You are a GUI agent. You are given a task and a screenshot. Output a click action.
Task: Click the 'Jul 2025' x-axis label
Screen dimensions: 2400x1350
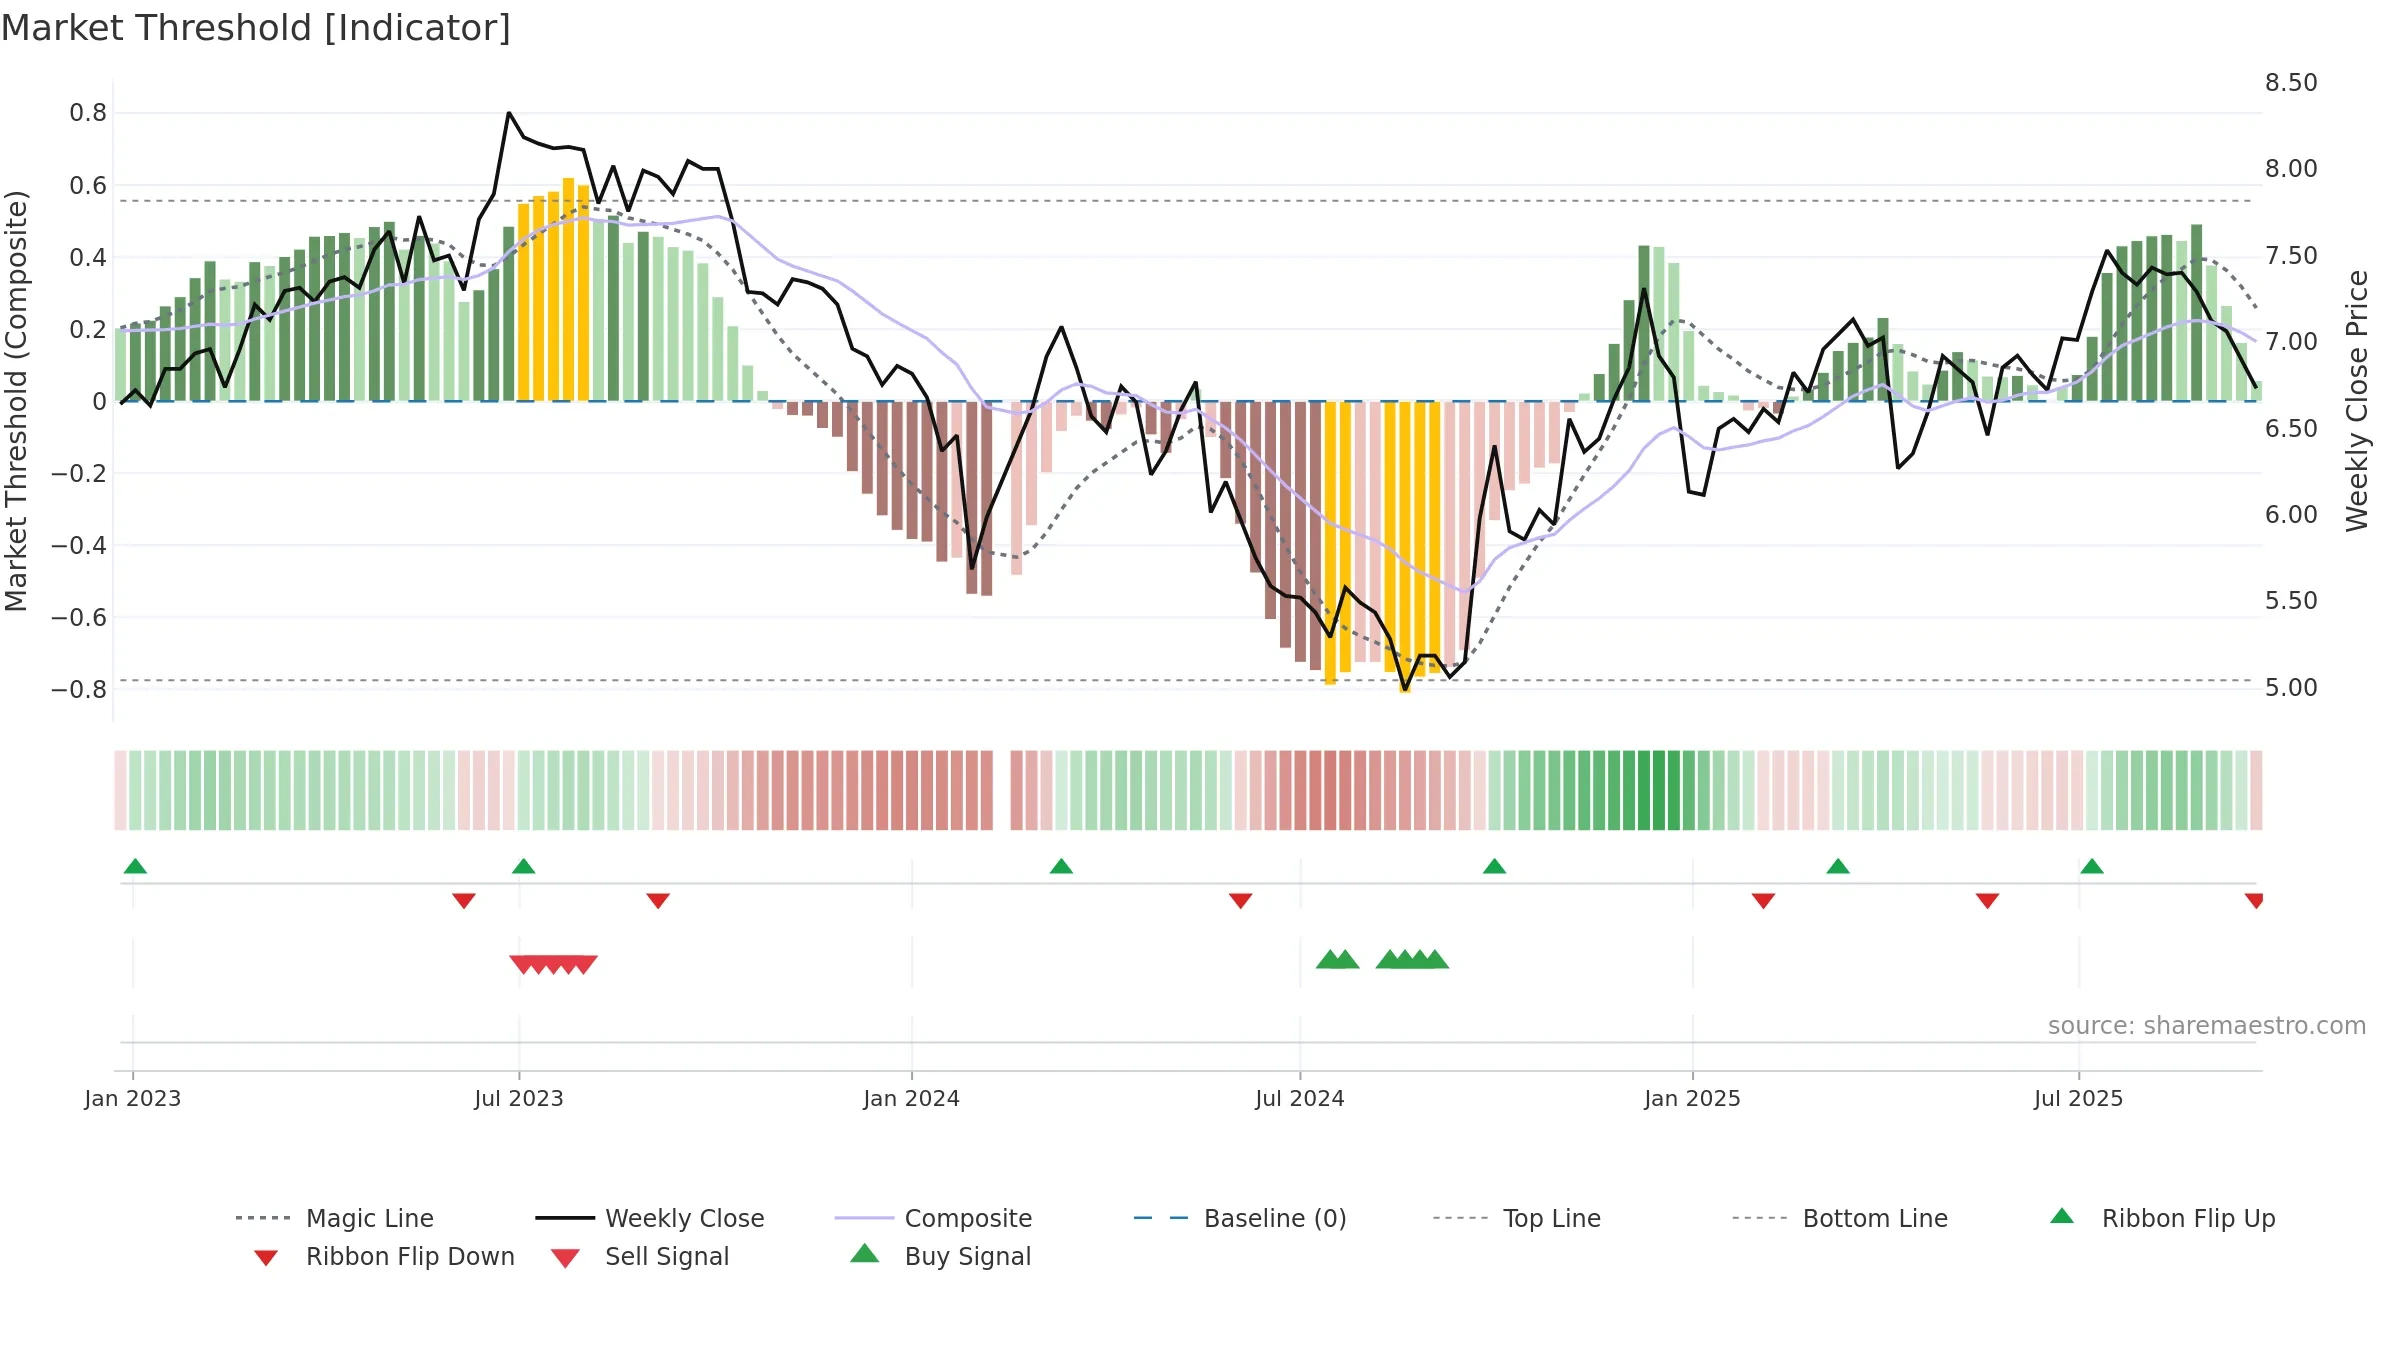[x=2079, y=1099]
